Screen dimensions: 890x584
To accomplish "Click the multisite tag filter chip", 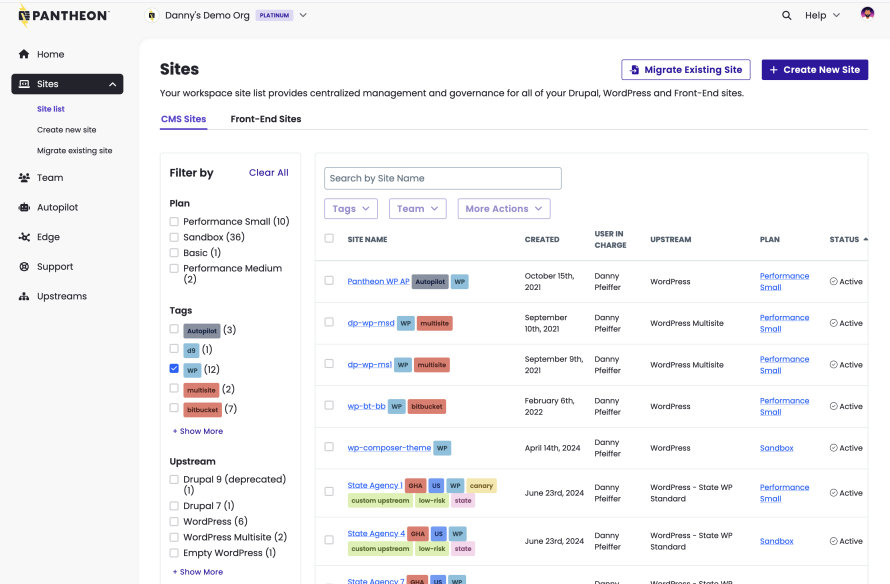I will click(x=201, y=390).
